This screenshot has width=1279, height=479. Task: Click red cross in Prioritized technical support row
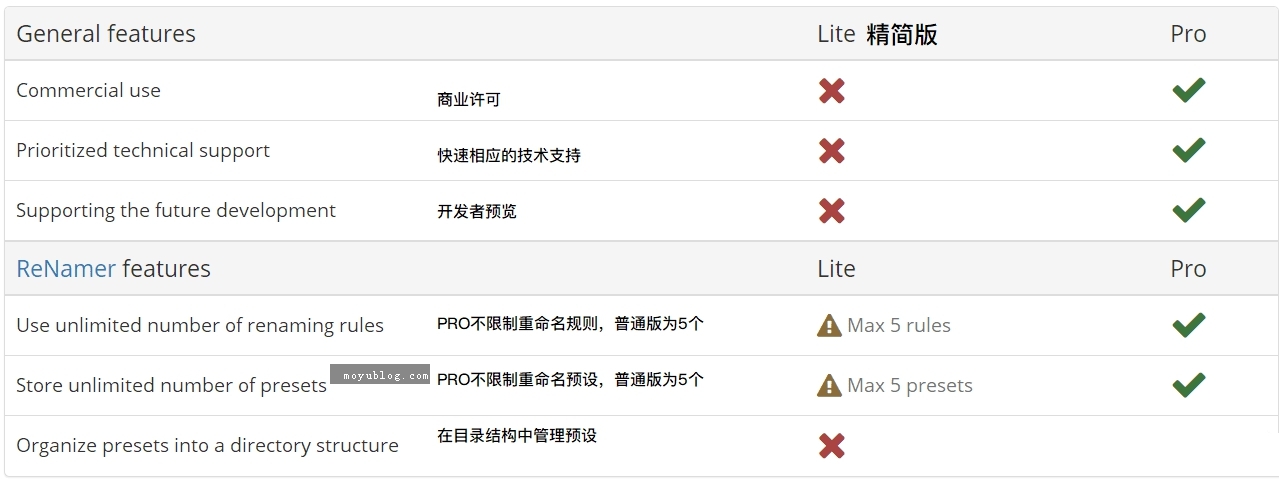[831, 151]
